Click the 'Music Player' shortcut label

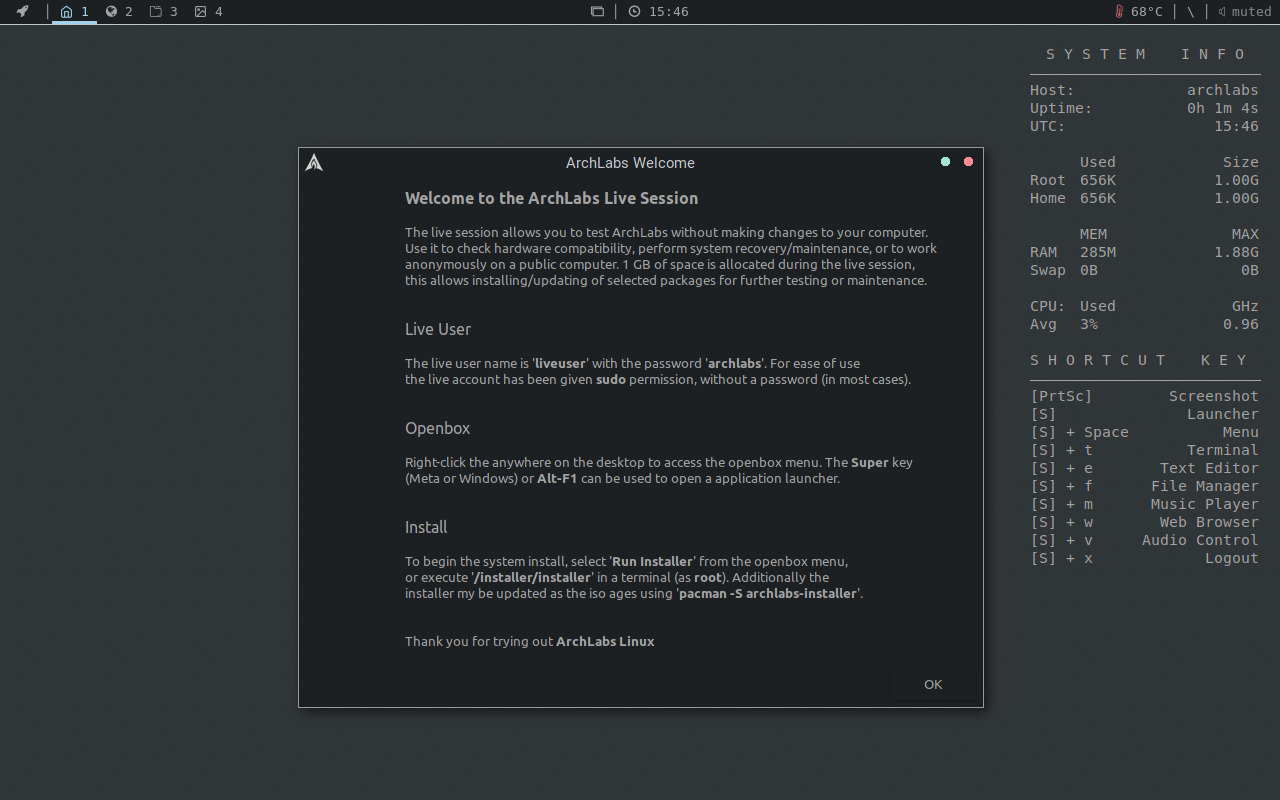click(x=1205, y=504)
